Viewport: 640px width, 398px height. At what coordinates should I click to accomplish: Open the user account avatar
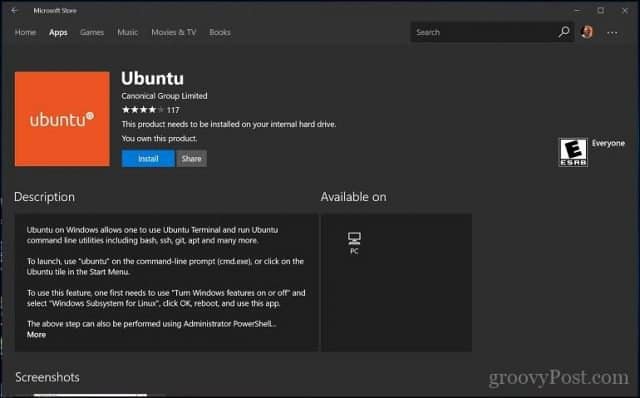(587, 32)
